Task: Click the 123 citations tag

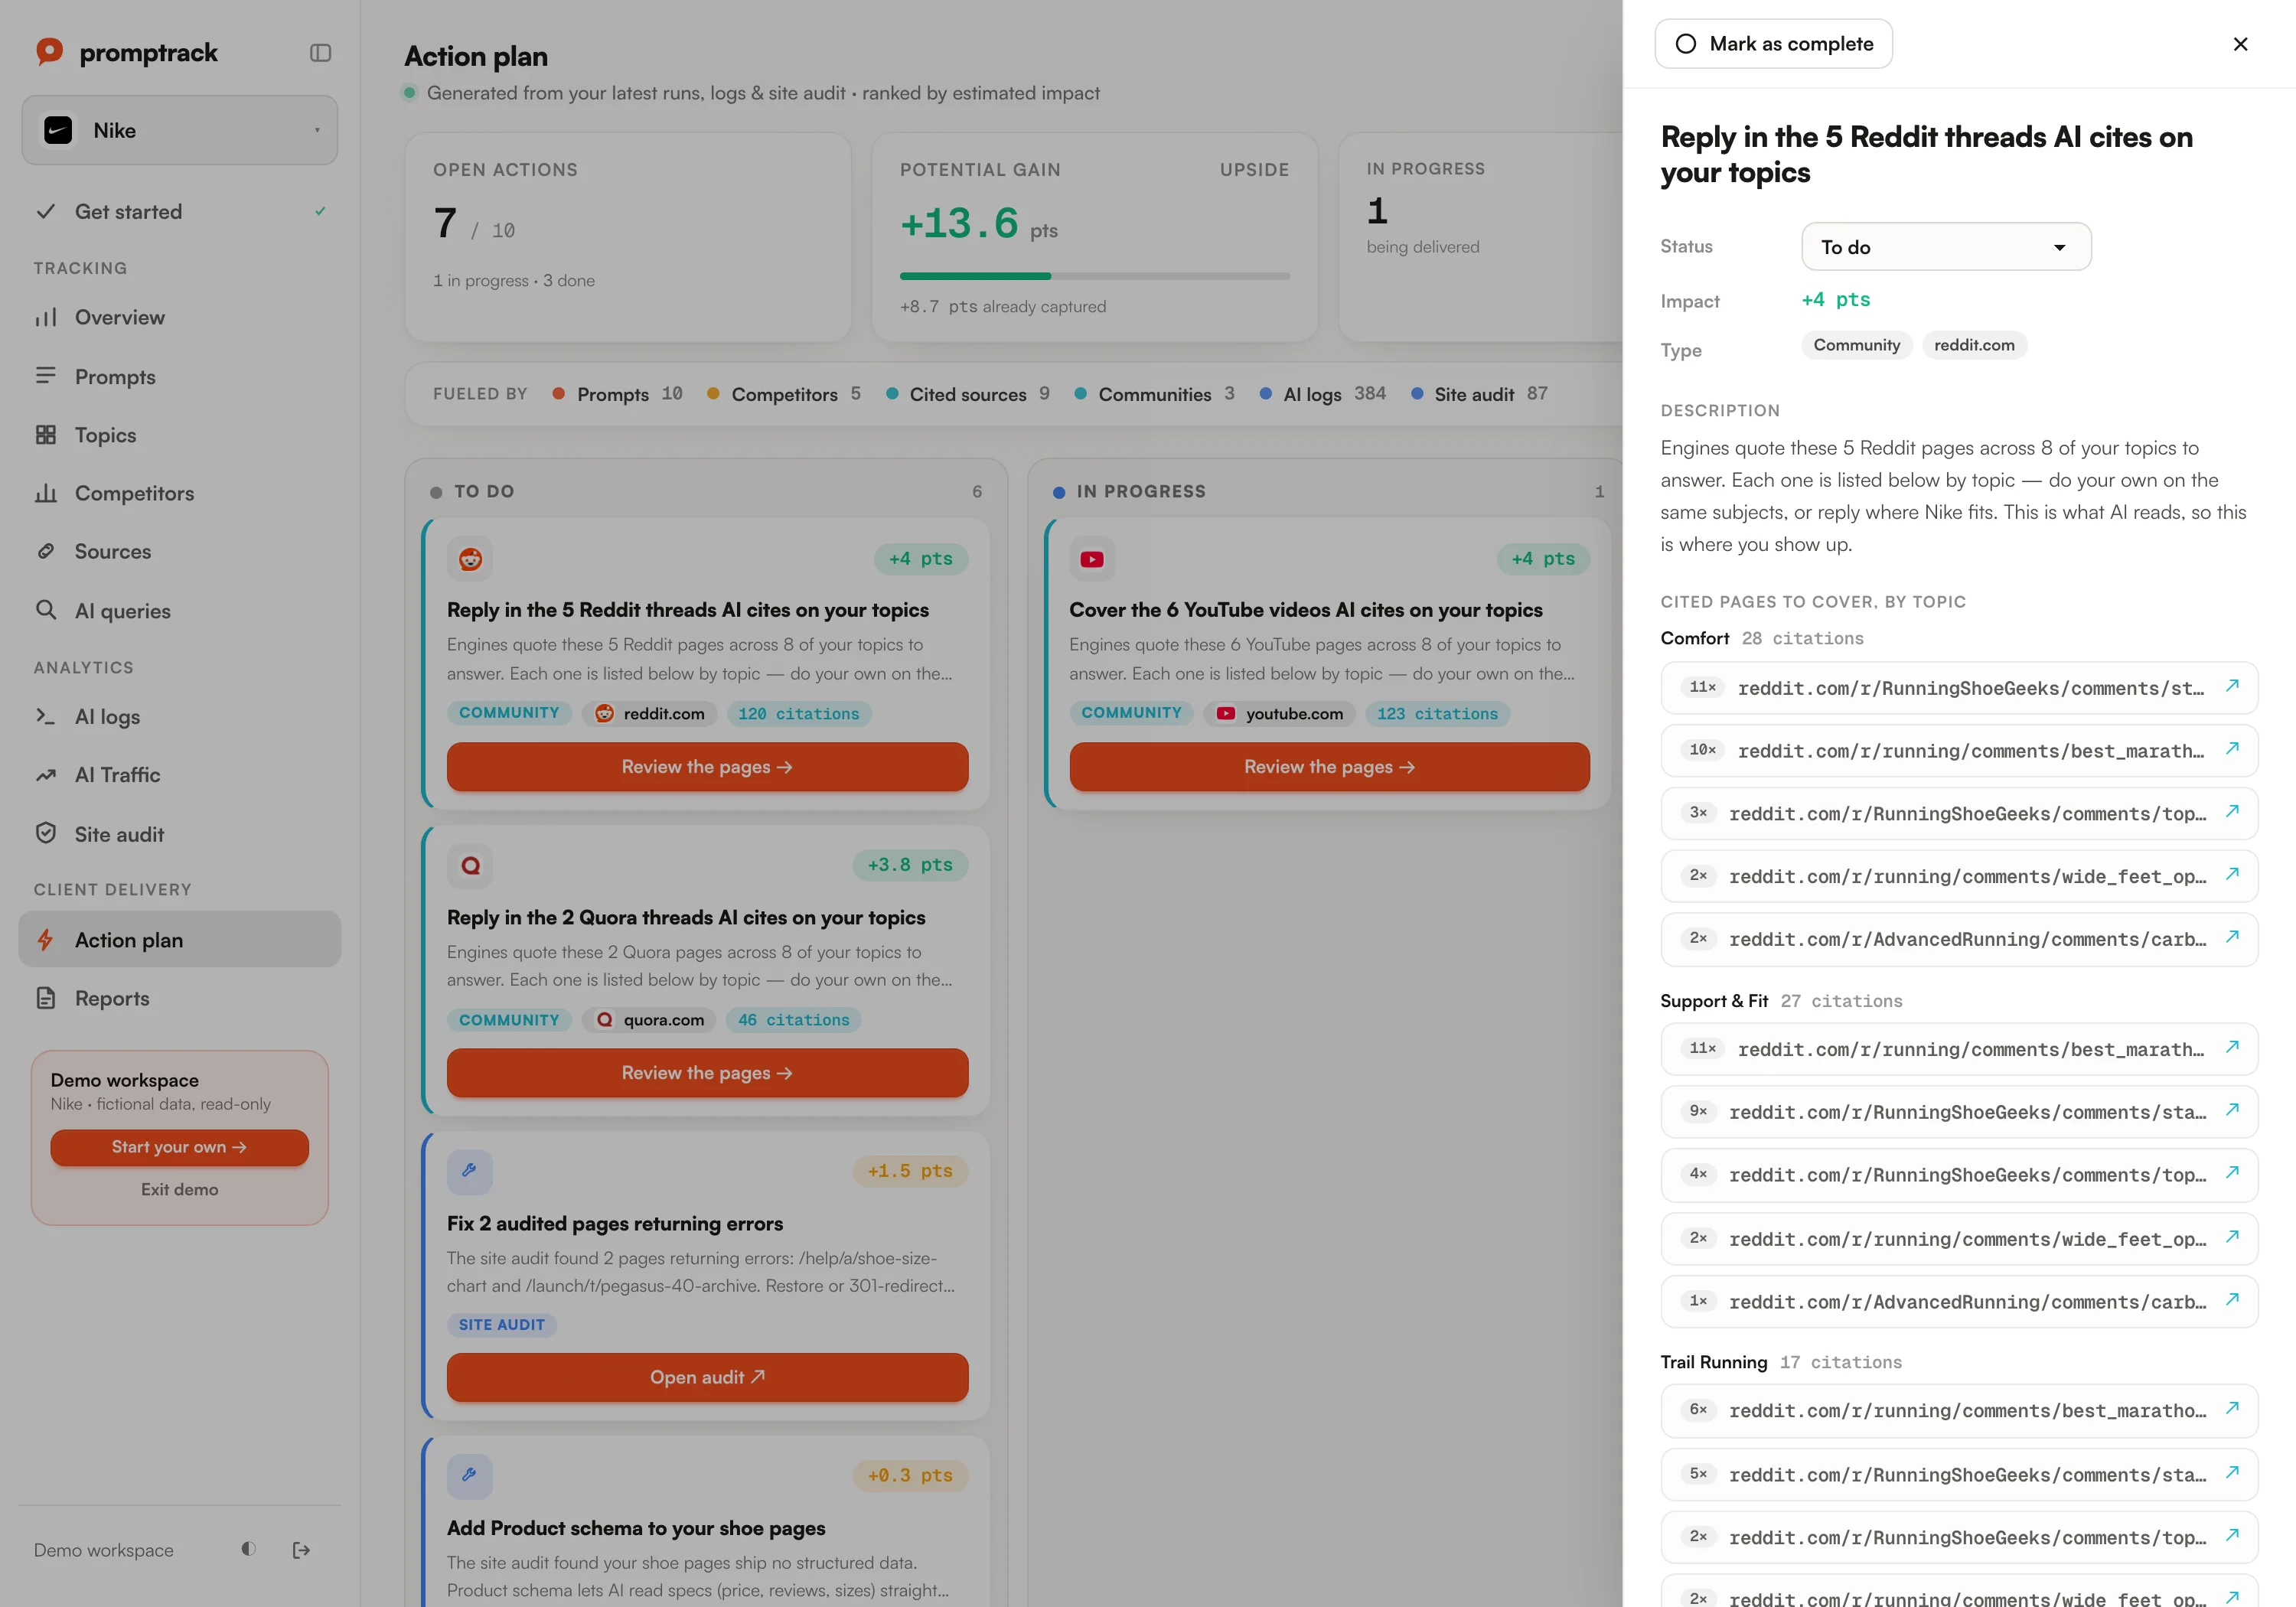Action: (x=1437, y=713)
